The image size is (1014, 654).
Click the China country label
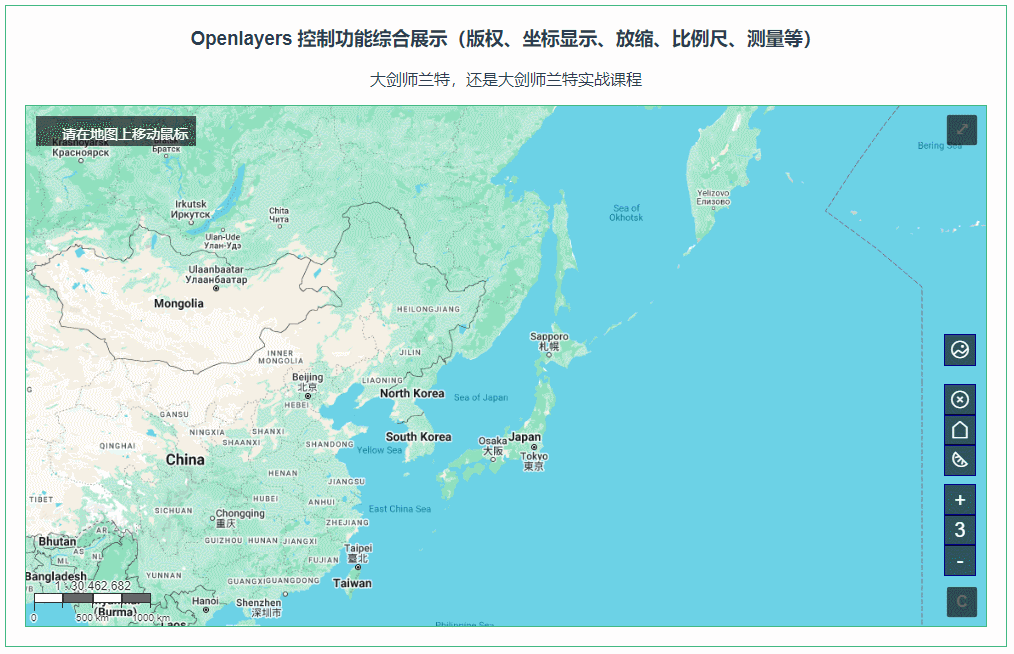185,459
